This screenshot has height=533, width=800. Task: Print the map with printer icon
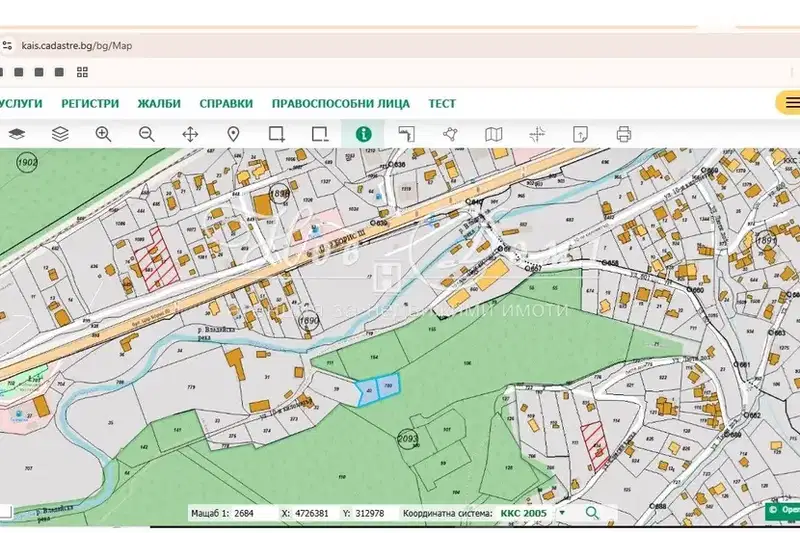coord(623,134)
